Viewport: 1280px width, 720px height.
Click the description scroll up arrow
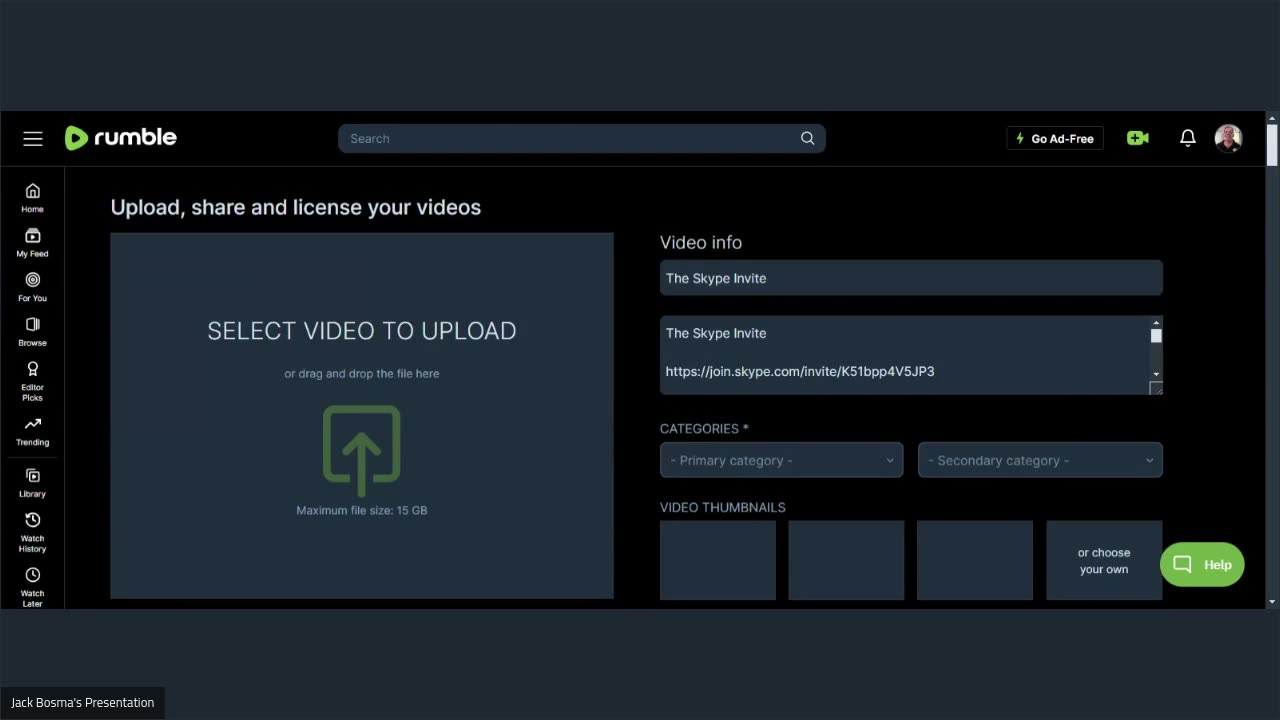click(1156, 323)
